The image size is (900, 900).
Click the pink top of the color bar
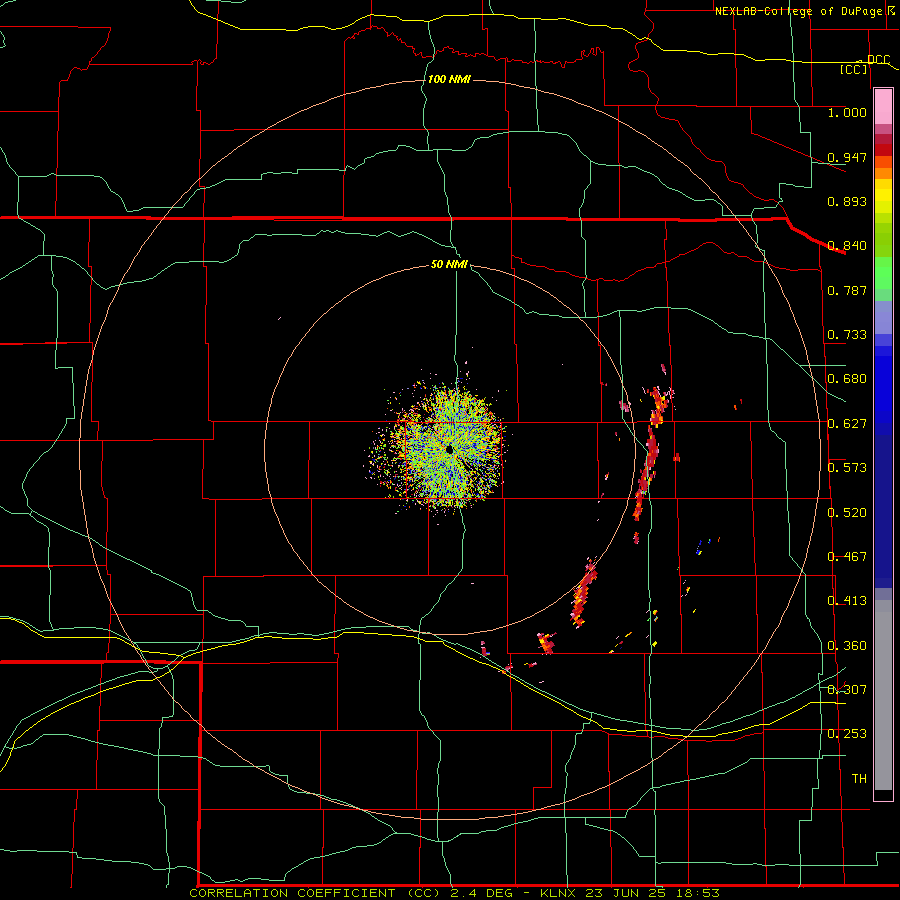[883, 107]
